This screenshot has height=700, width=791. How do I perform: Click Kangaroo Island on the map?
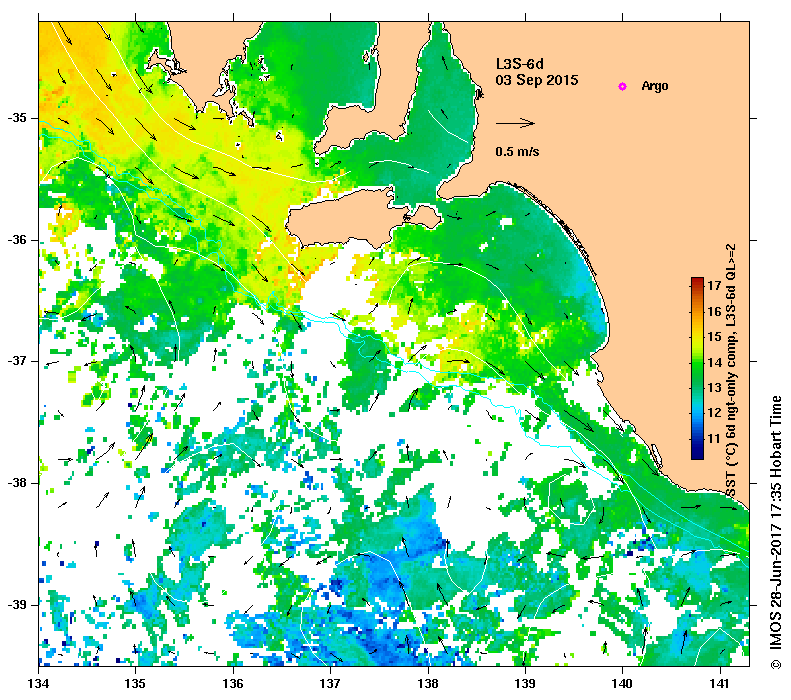pos(348,220)
